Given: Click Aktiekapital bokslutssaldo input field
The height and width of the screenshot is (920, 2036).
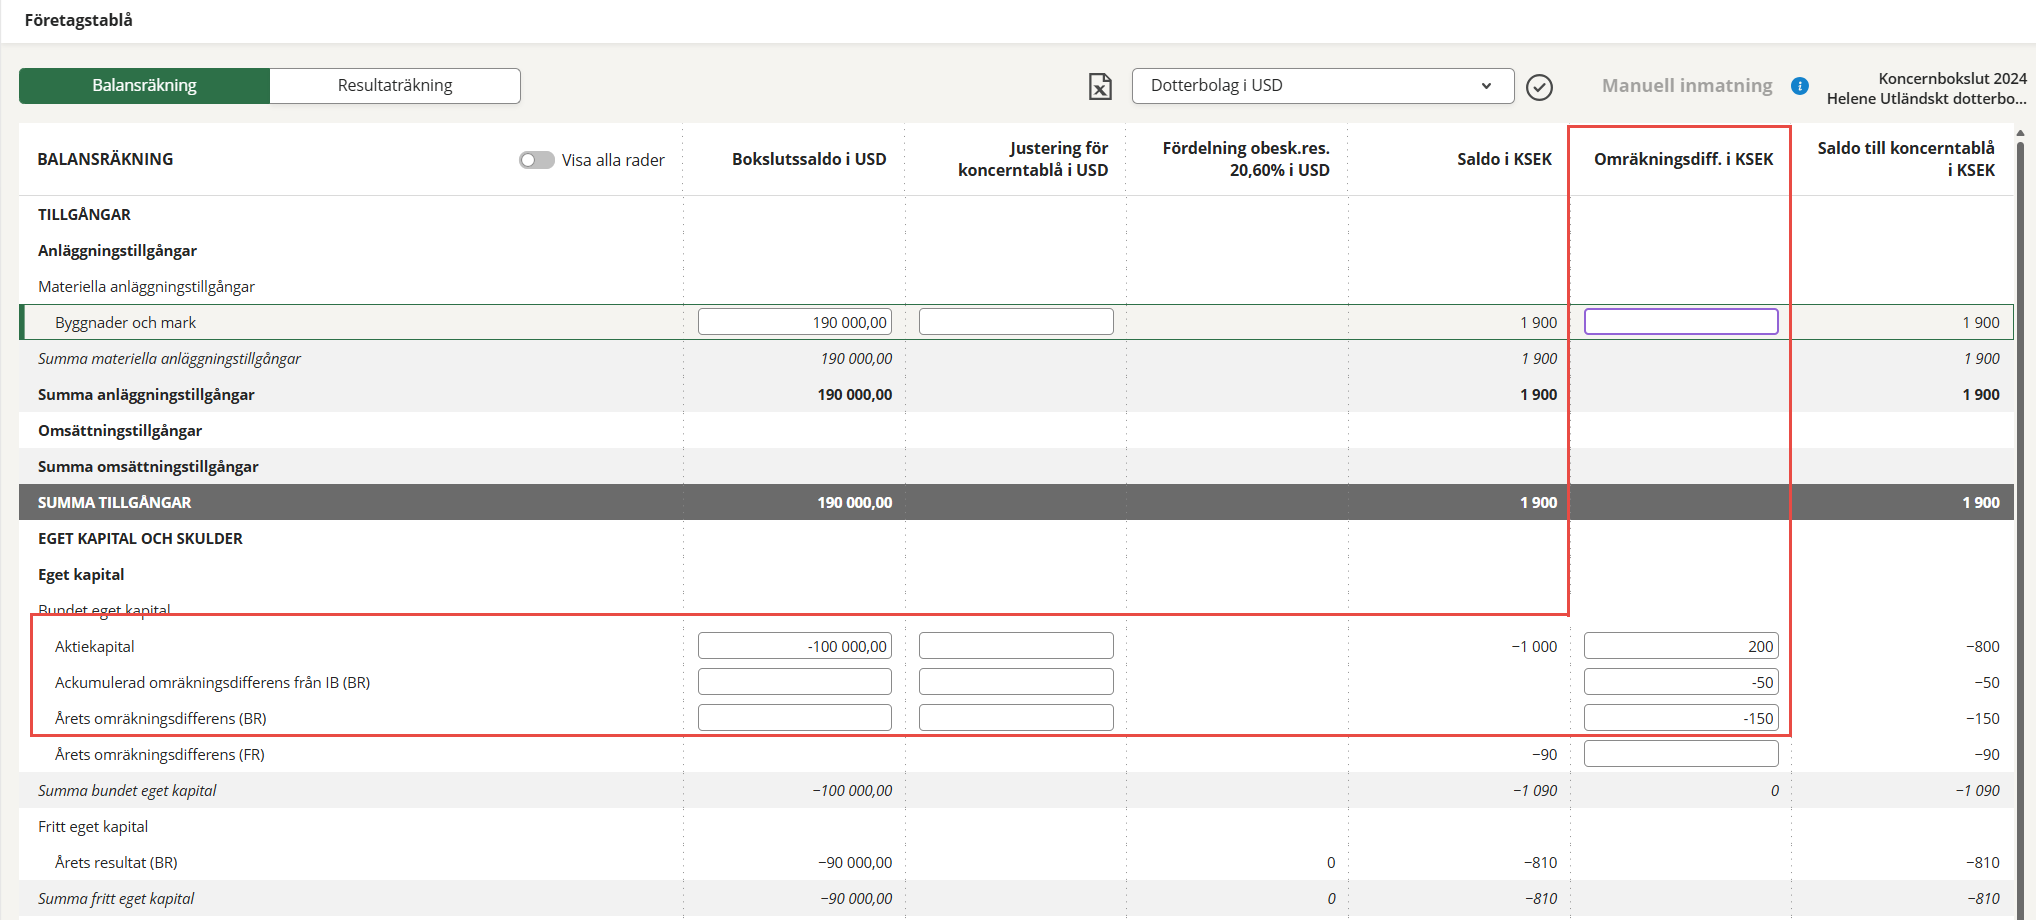Looking at the screenshot, I should (795, 646).
